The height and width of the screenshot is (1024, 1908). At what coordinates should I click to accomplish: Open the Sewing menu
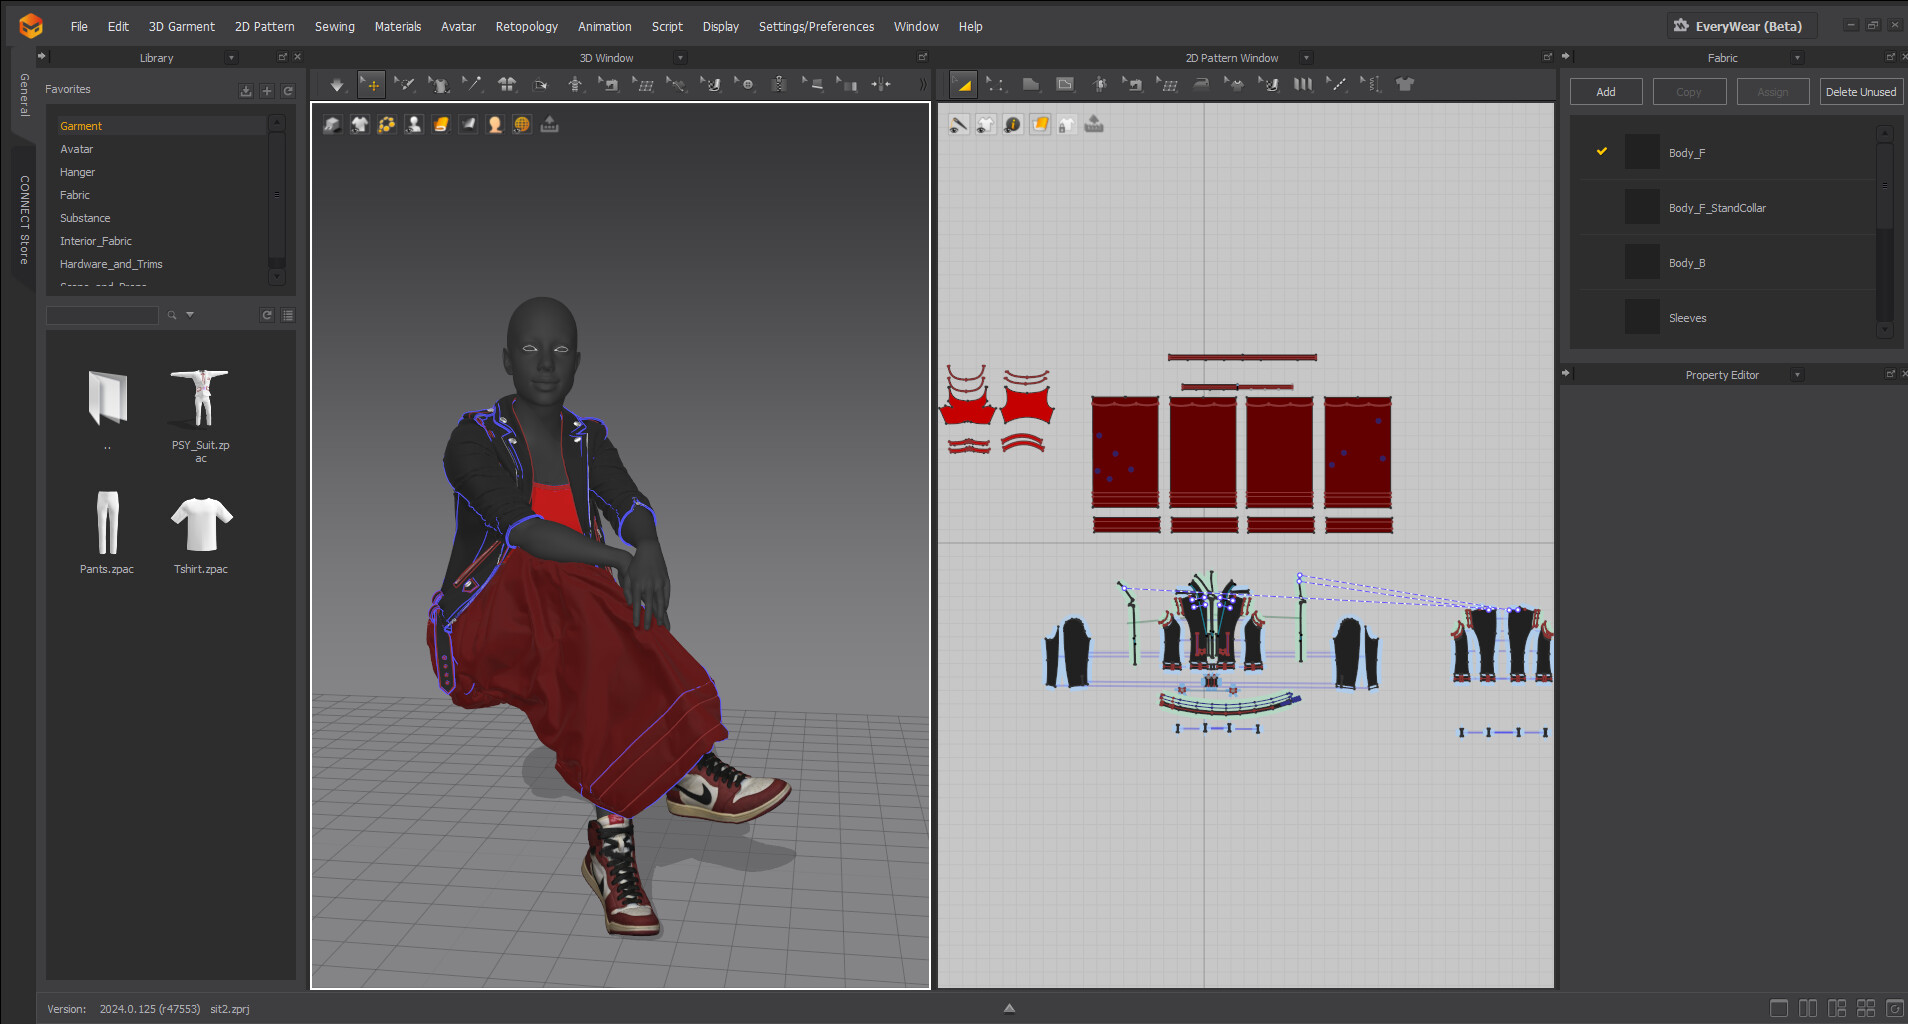click(x=334, y=27)
